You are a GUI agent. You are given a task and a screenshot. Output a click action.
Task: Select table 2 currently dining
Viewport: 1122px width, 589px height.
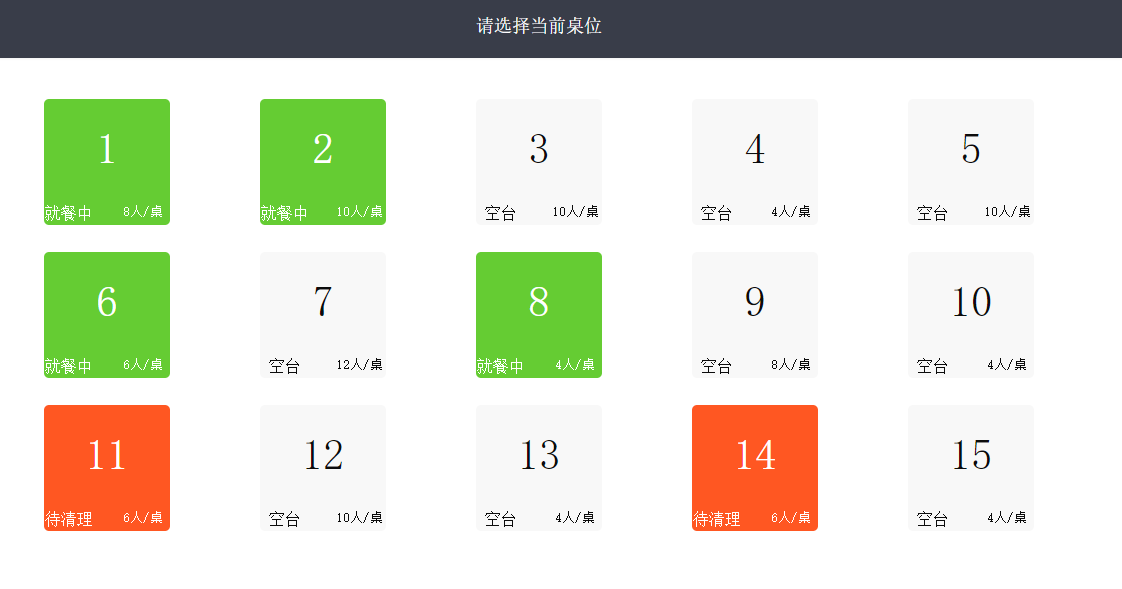point(323,162)
